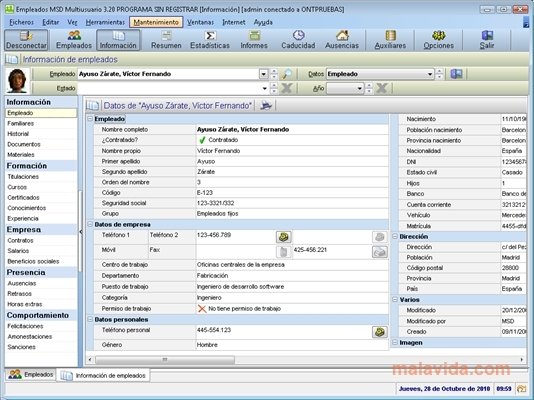Collapse the Datos personales section
The width and height of the screenshot is (534, 400).
[x=90, y=319]
